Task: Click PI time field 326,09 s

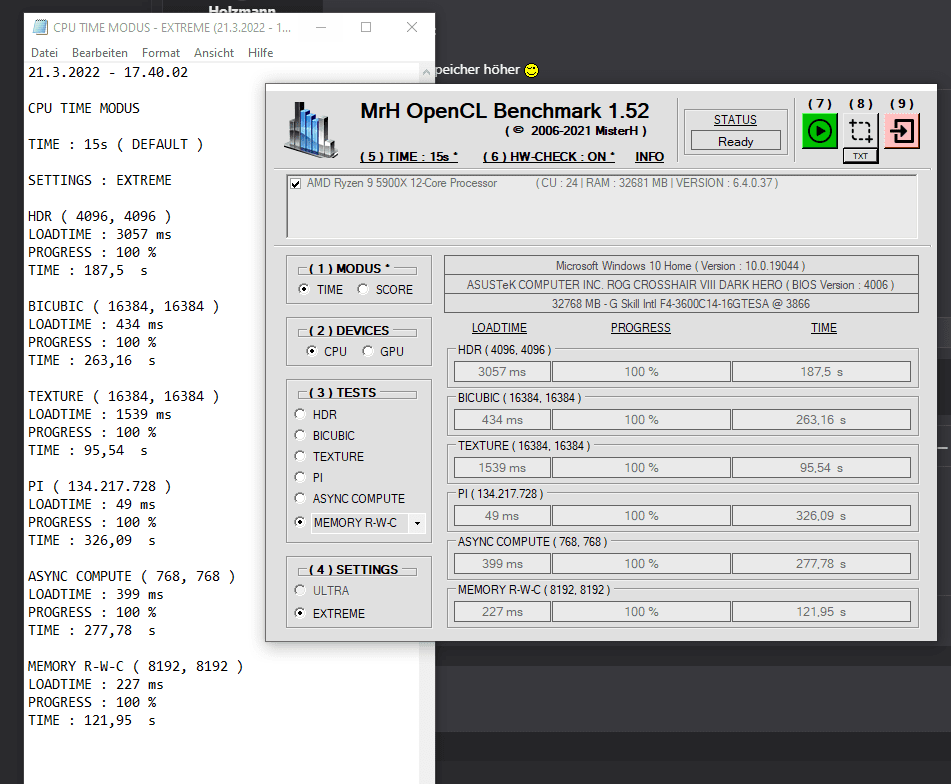Action: pyautogui.click(x=821, y=515)
